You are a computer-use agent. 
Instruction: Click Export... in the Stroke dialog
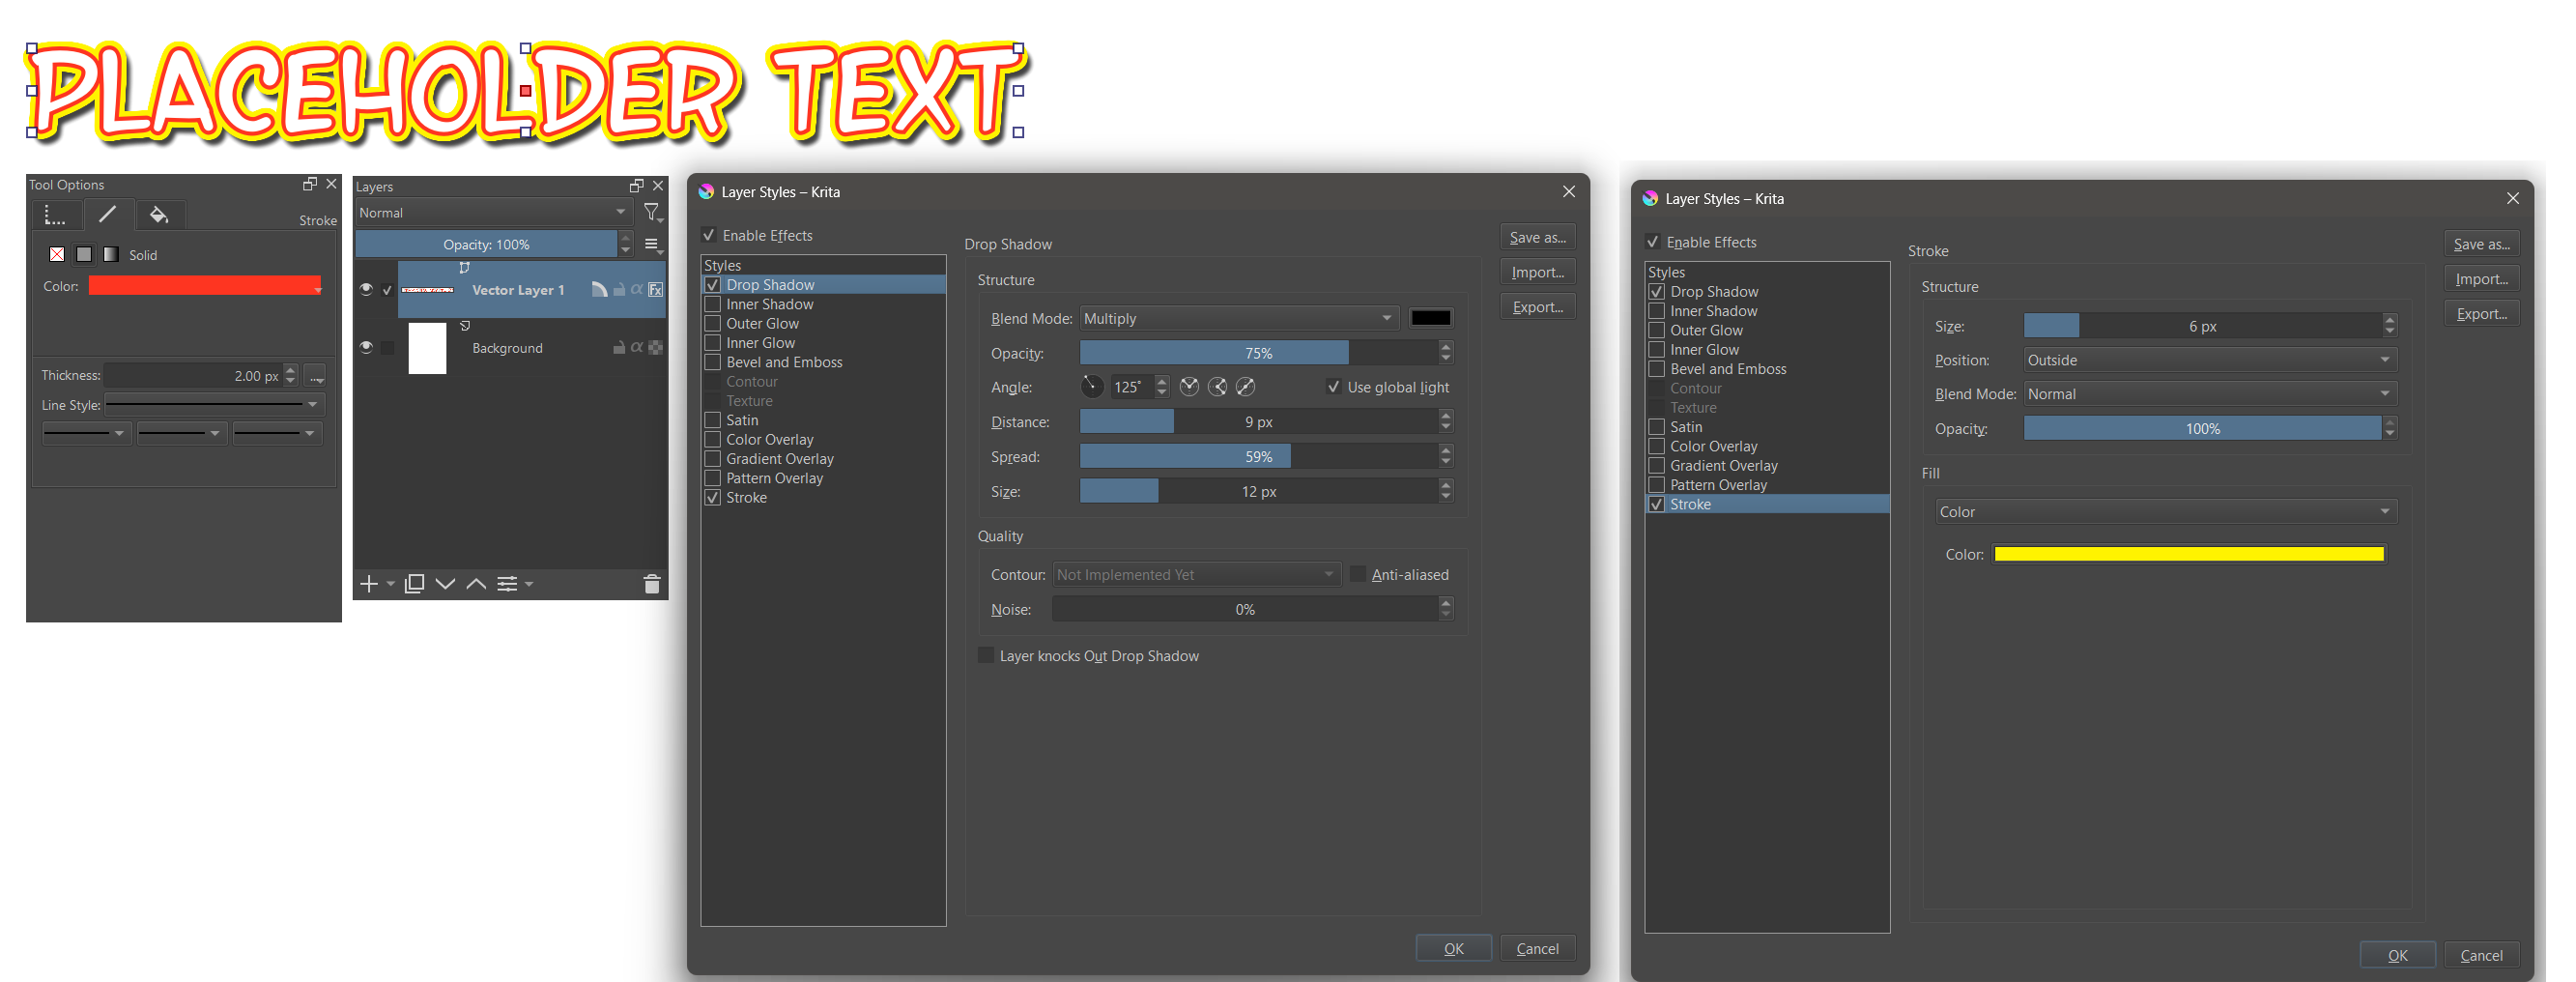(x=2482, y=314)
